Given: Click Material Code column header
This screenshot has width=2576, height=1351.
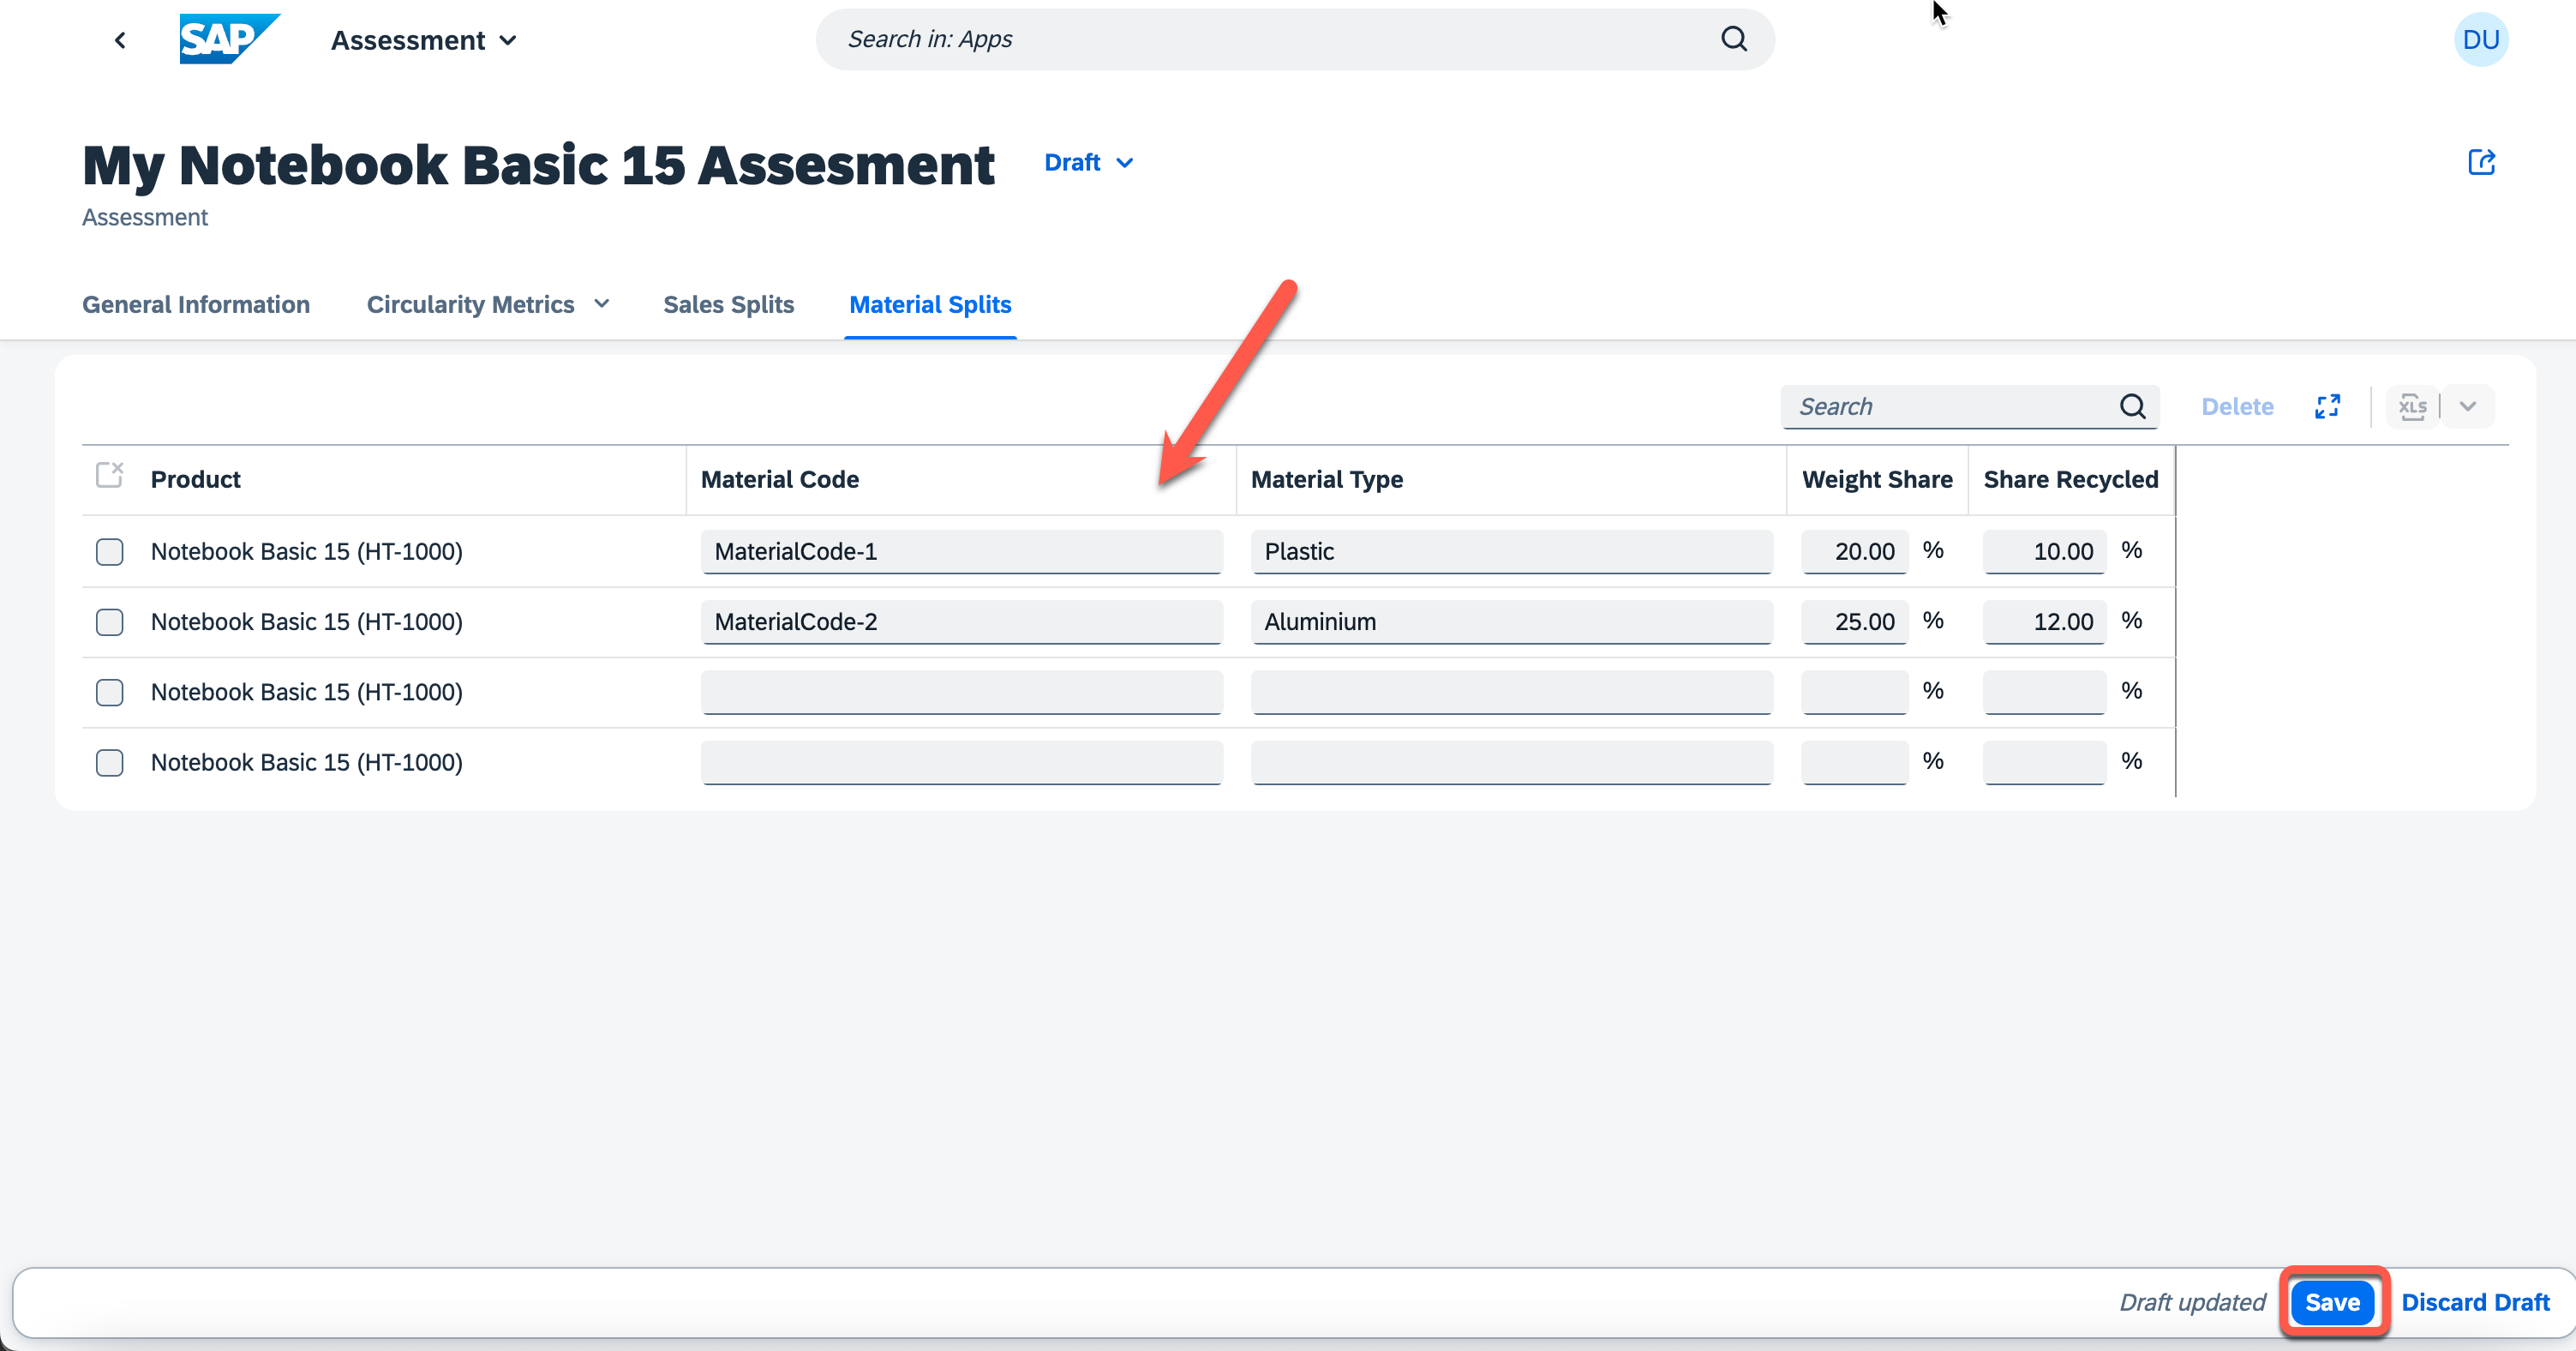Looking at the screenshot, I should [x=779, y=479].
